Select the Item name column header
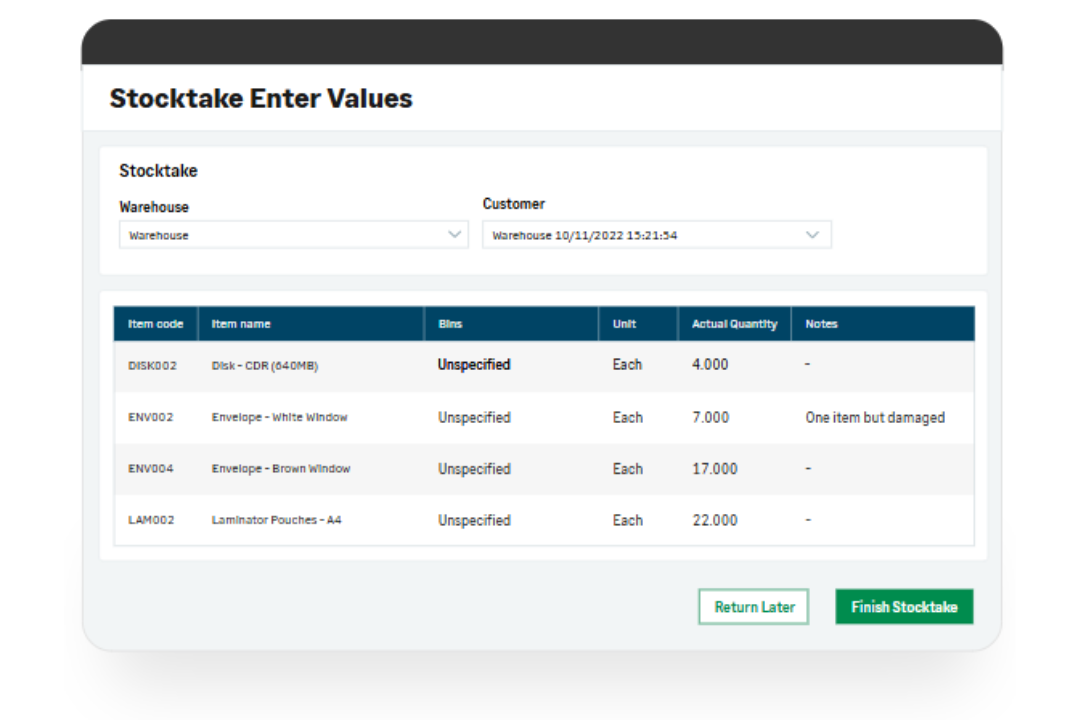This screenshot has width=1080, height=720. 238,323
